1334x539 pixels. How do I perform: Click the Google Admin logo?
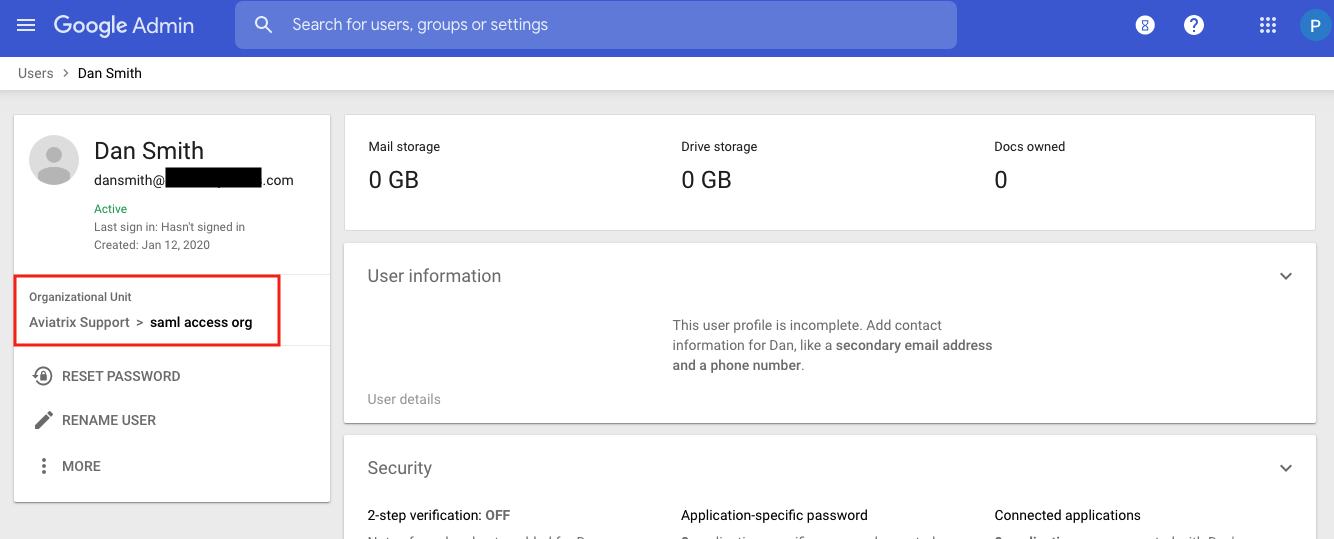click(x=124, y=25)
